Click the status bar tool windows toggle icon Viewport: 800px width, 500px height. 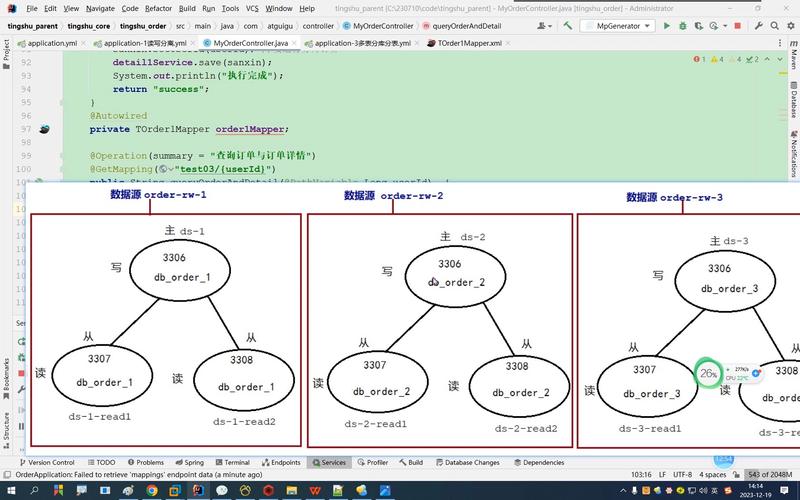[x=7, y=474]
